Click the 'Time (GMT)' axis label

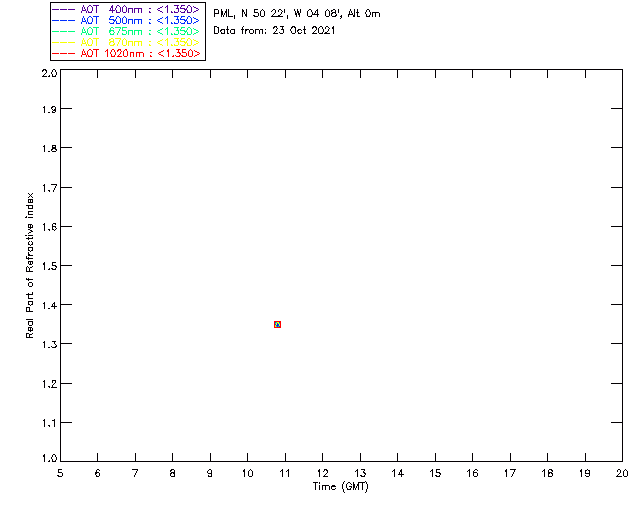(340, 487)
